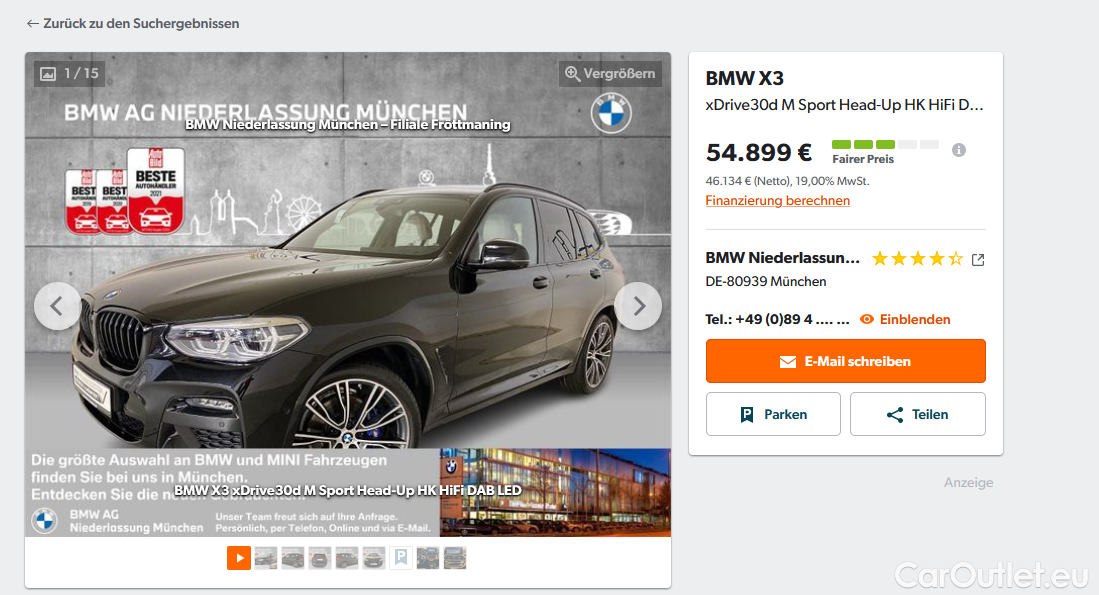The width and height of the screenshot is (1099, 595).
Task: Park this vehicle with Parken button
Action: (773, 414)
